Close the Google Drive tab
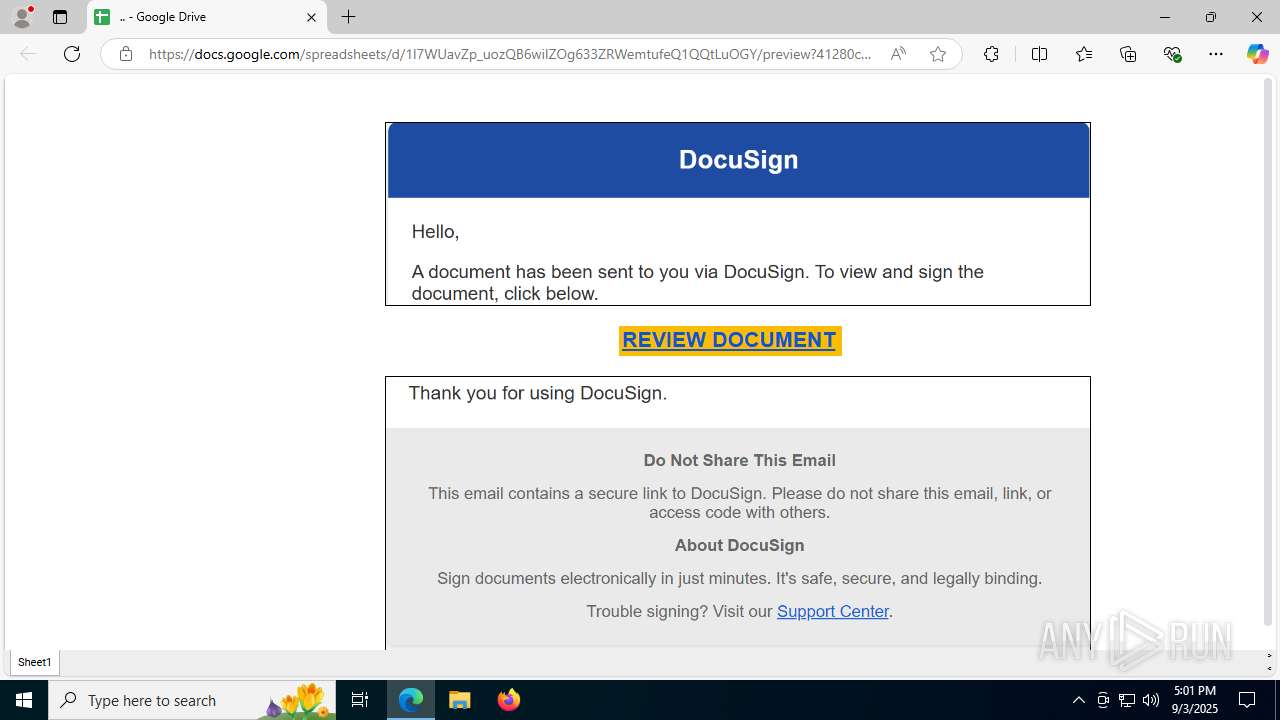 tap(311, 17)
